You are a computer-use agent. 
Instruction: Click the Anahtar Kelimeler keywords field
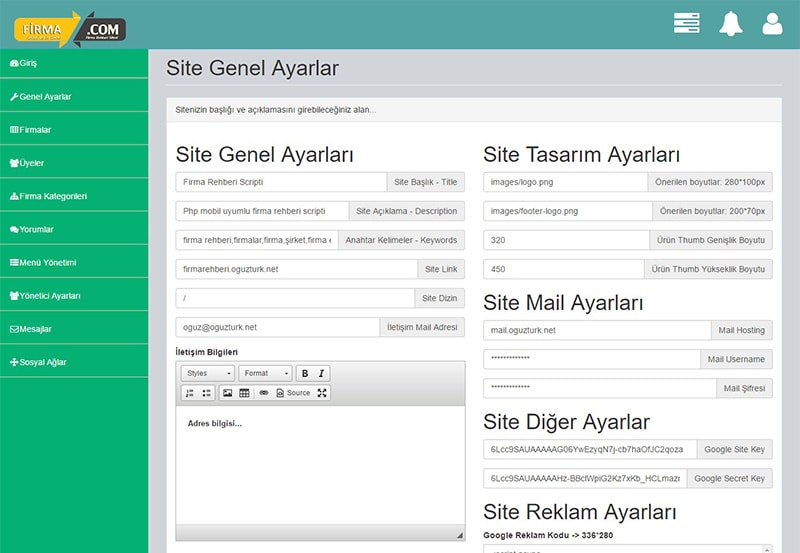(x=257, y=240)
